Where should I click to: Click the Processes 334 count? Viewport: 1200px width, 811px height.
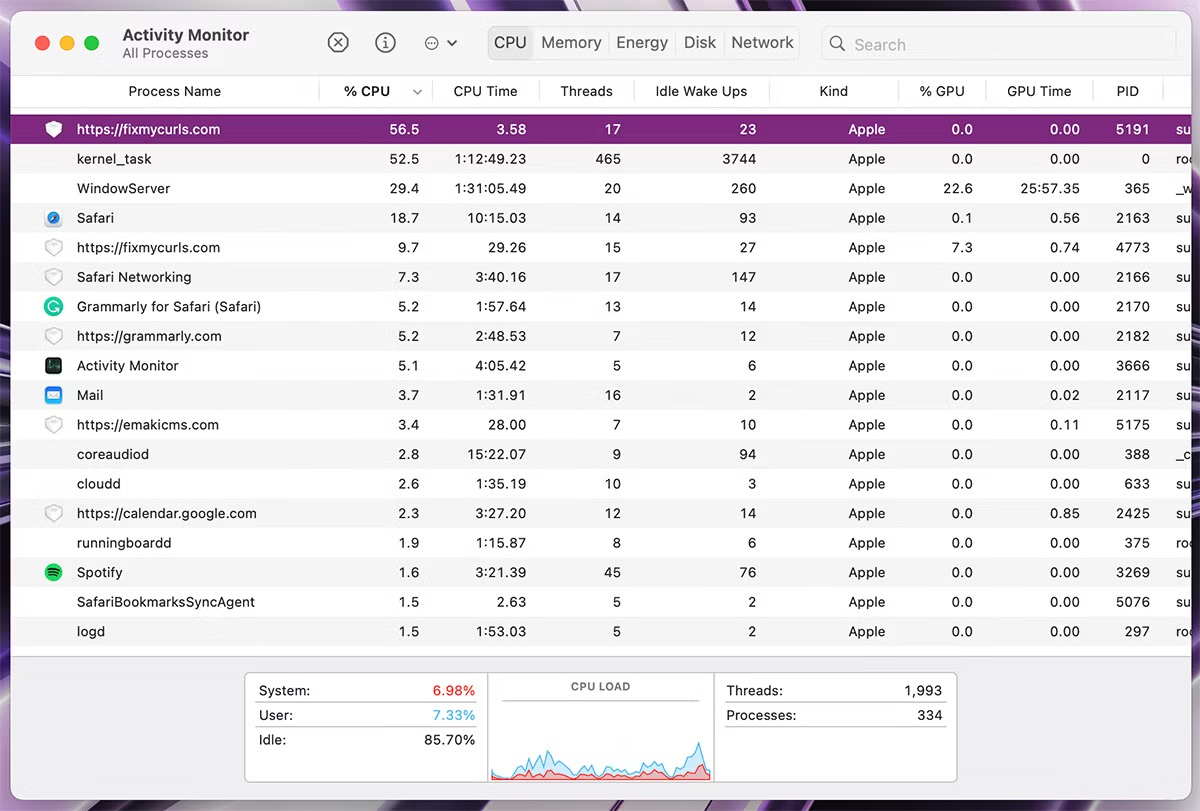(930, 716)
